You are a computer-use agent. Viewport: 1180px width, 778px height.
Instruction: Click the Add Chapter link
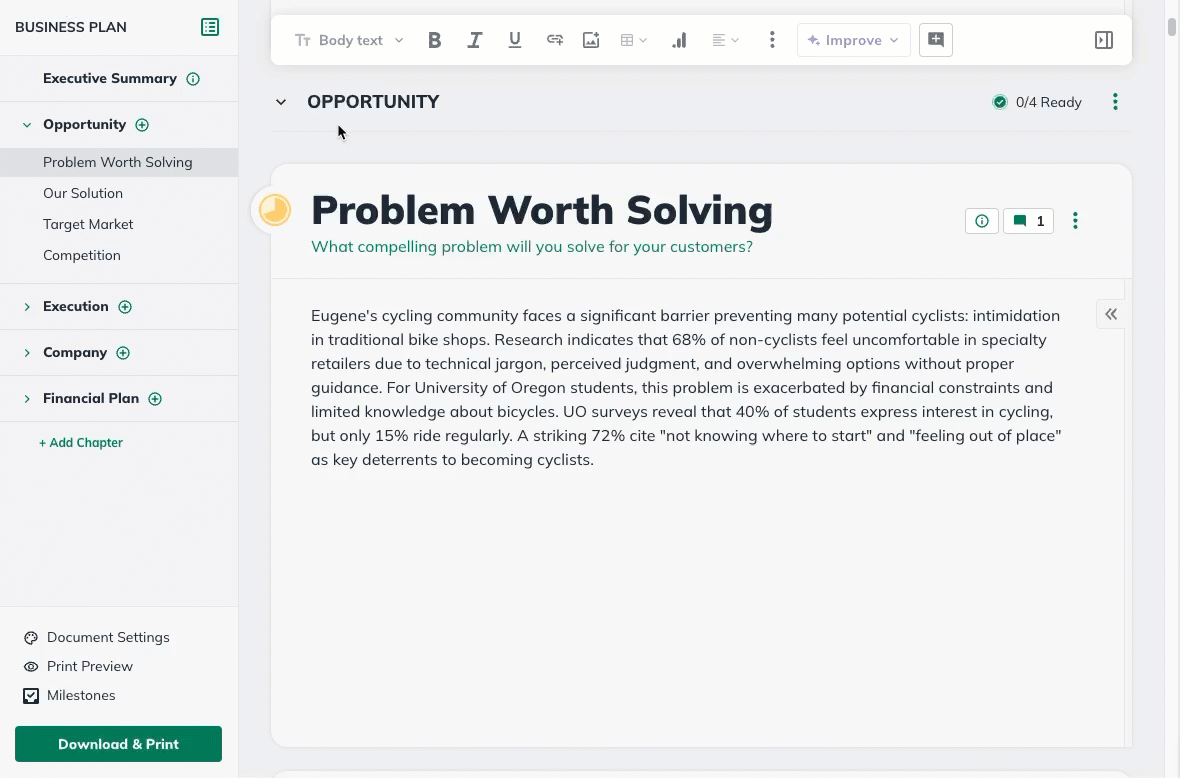click(81, 442)
